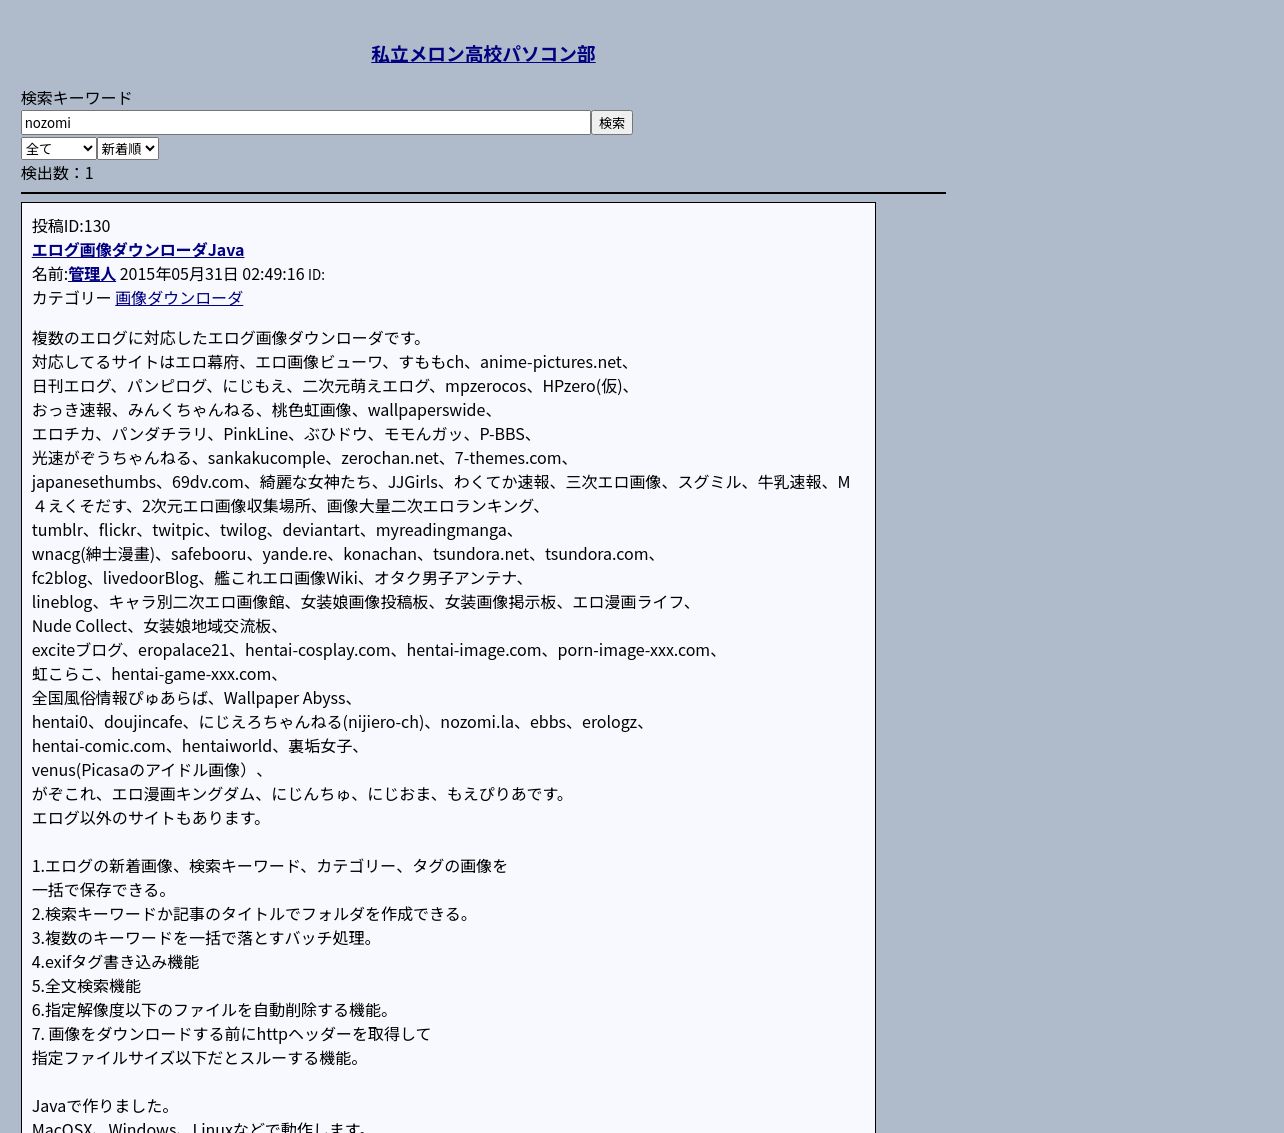Click the 管理人 author link
1284x1133 pixels.
[x=92, y=274]
